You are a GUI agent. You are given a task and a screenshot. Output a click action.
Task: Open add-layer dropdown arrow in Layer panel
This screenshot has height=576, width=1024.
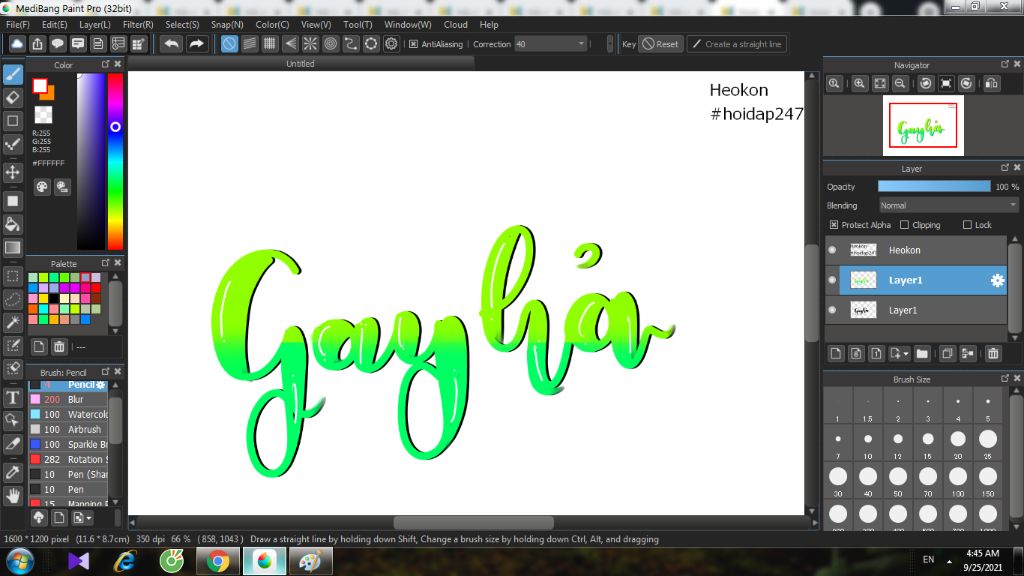point(906,354)
